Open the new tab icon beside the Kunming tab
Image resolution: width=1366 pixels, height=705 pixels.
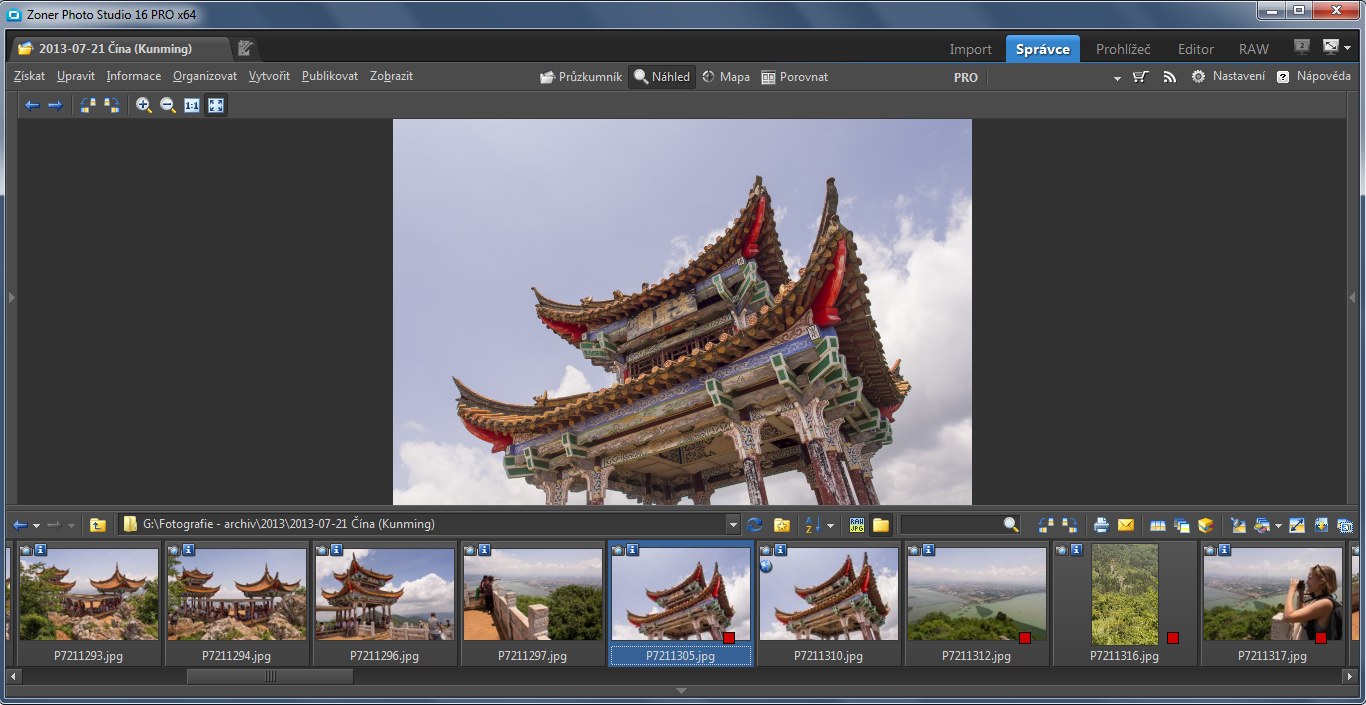[245, 48]
